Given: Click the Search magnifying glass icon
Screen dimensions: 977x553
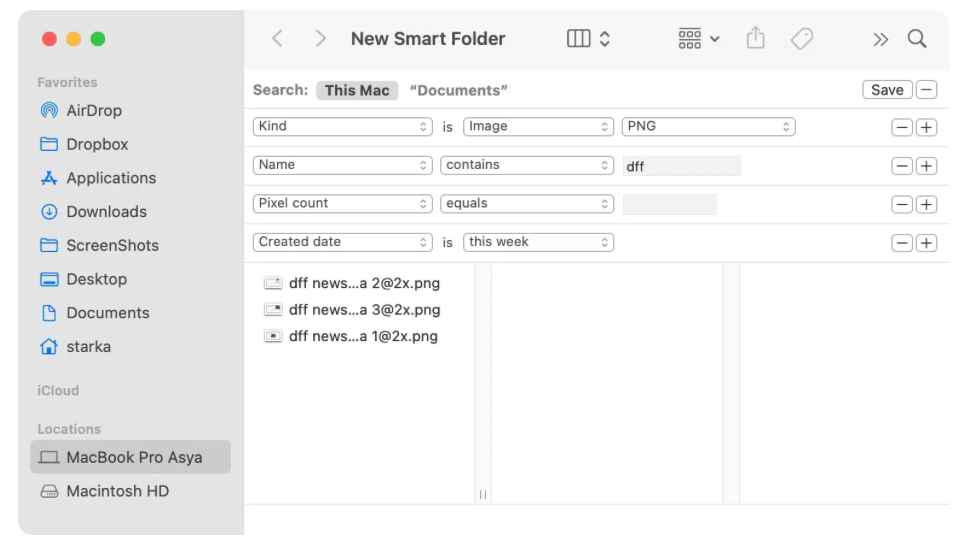Looking at the screenshot, I should [916, 39].
